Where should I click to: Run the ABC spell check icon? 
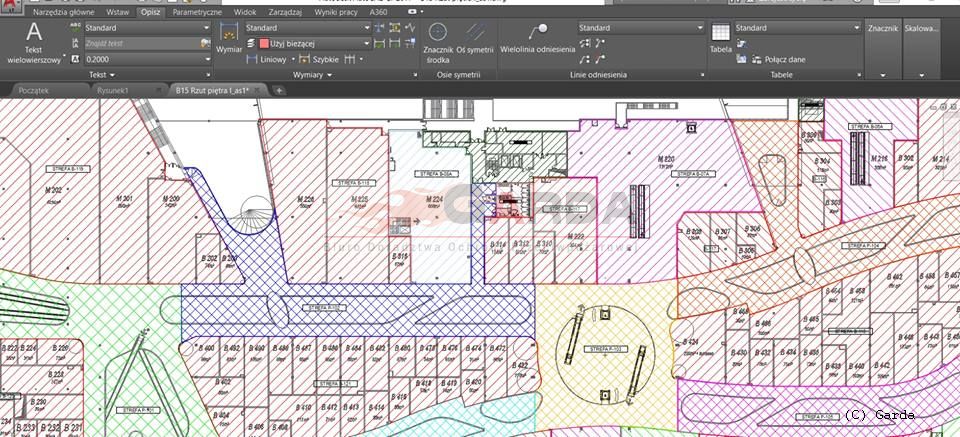[x=75, y=28]
